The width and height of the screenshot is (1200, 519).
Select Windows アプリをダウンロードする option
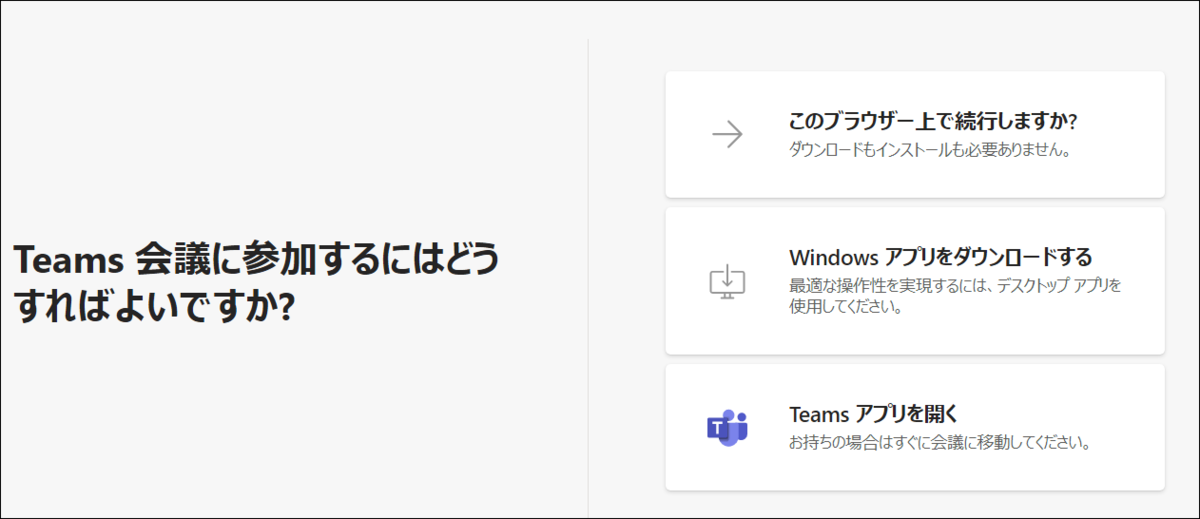coord(915,281)
